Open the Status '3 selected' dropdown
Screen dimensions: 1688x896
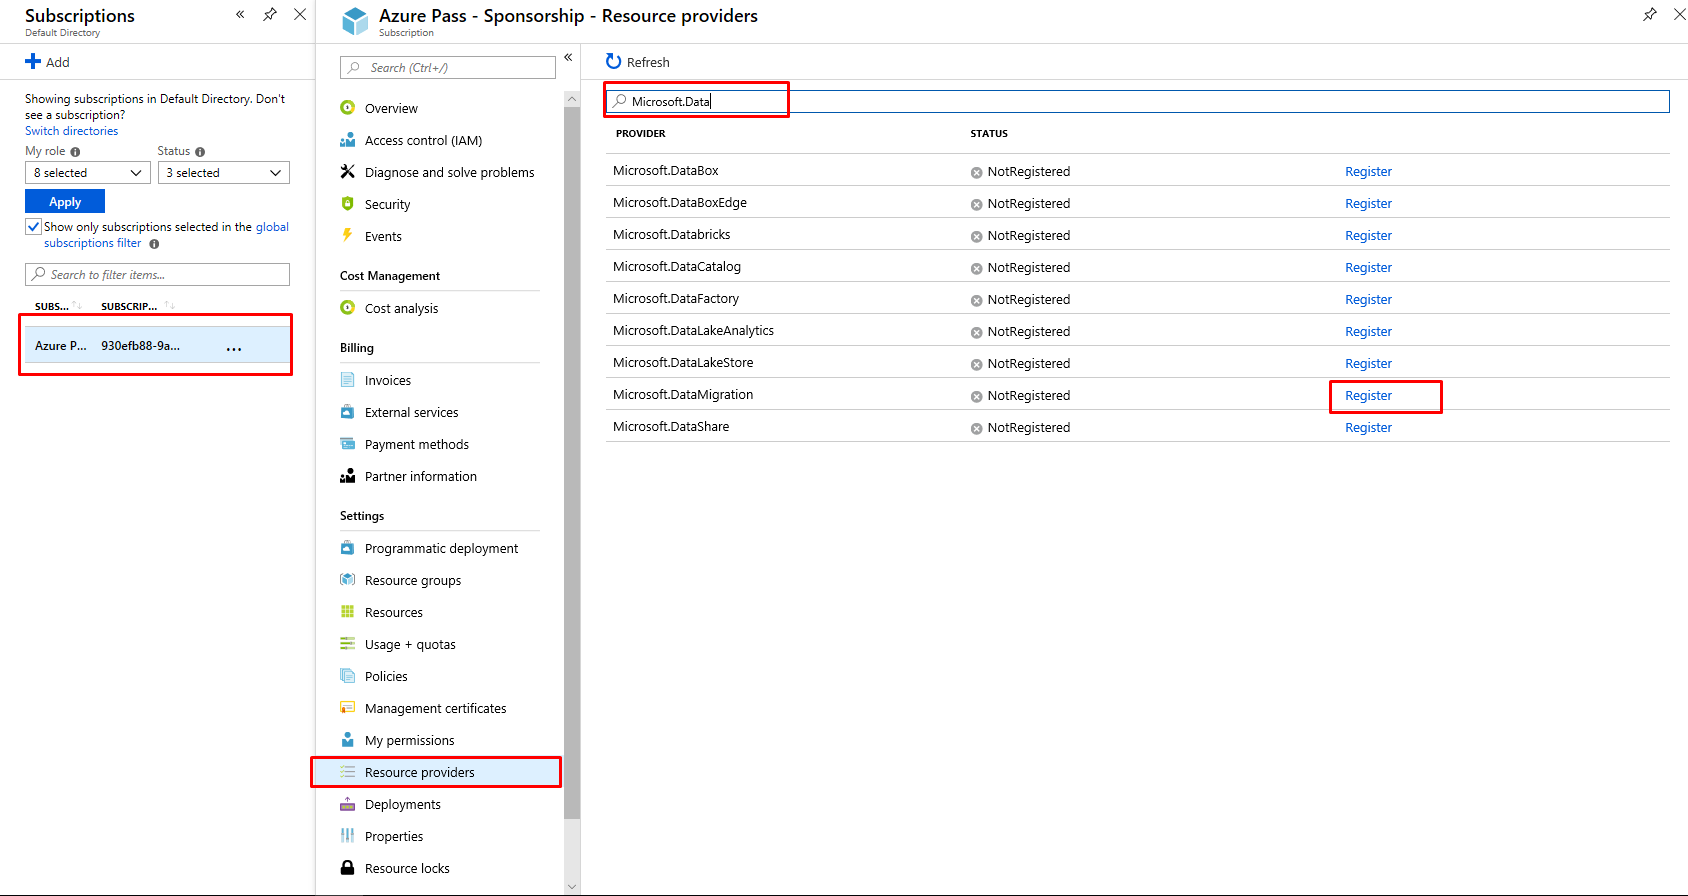tap(224, 173)
